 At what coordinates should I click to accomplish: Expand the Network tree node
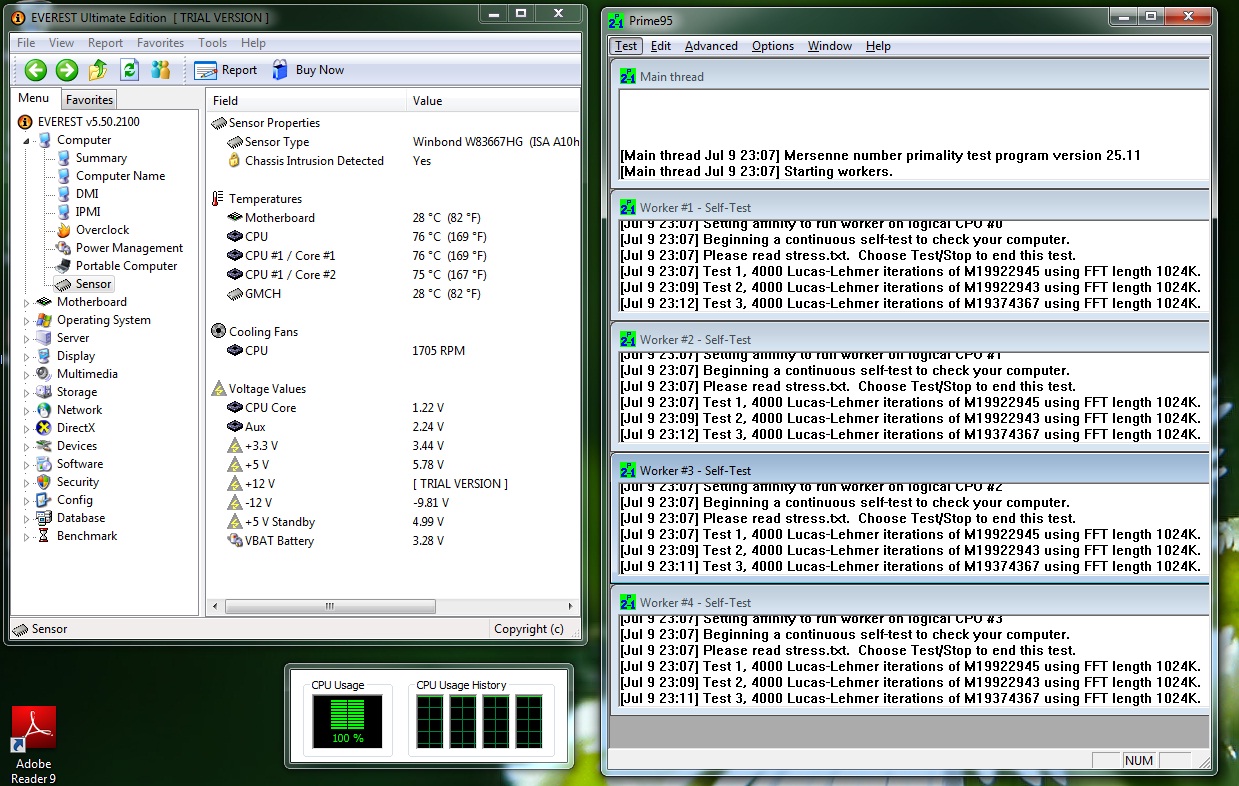point(28,411)
